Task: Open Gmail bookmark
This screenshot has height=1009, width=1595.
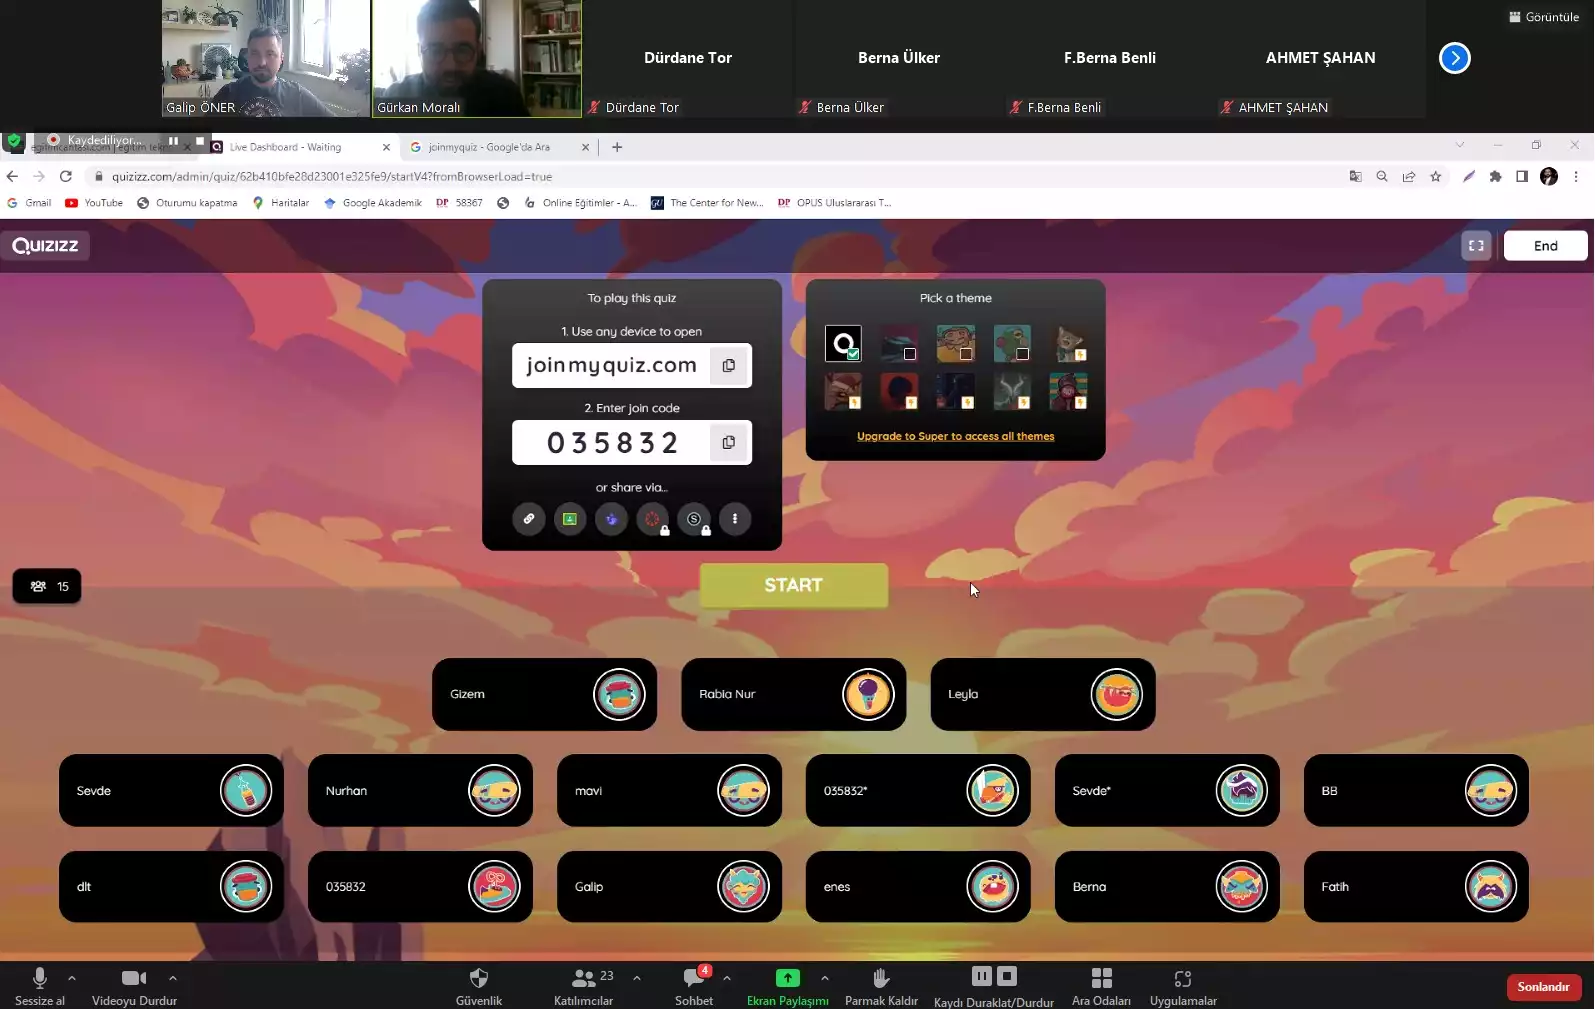Action: coord(29,203)
